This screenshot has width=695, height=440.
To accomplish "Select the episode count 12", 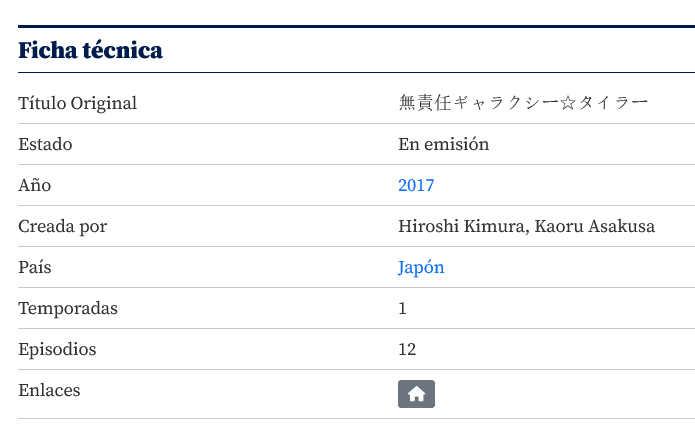I will (x=407, y=350).
